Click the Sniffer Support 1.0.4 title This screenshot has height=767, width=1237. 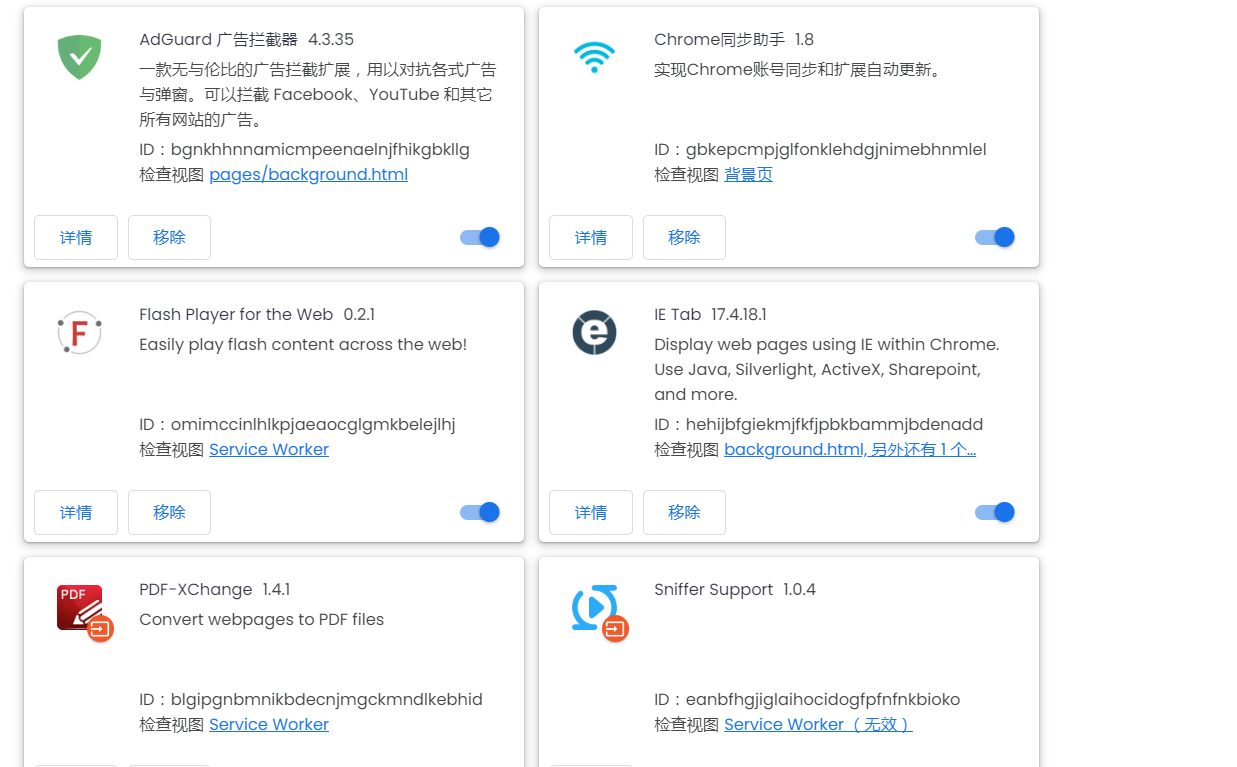pos(735,589)
